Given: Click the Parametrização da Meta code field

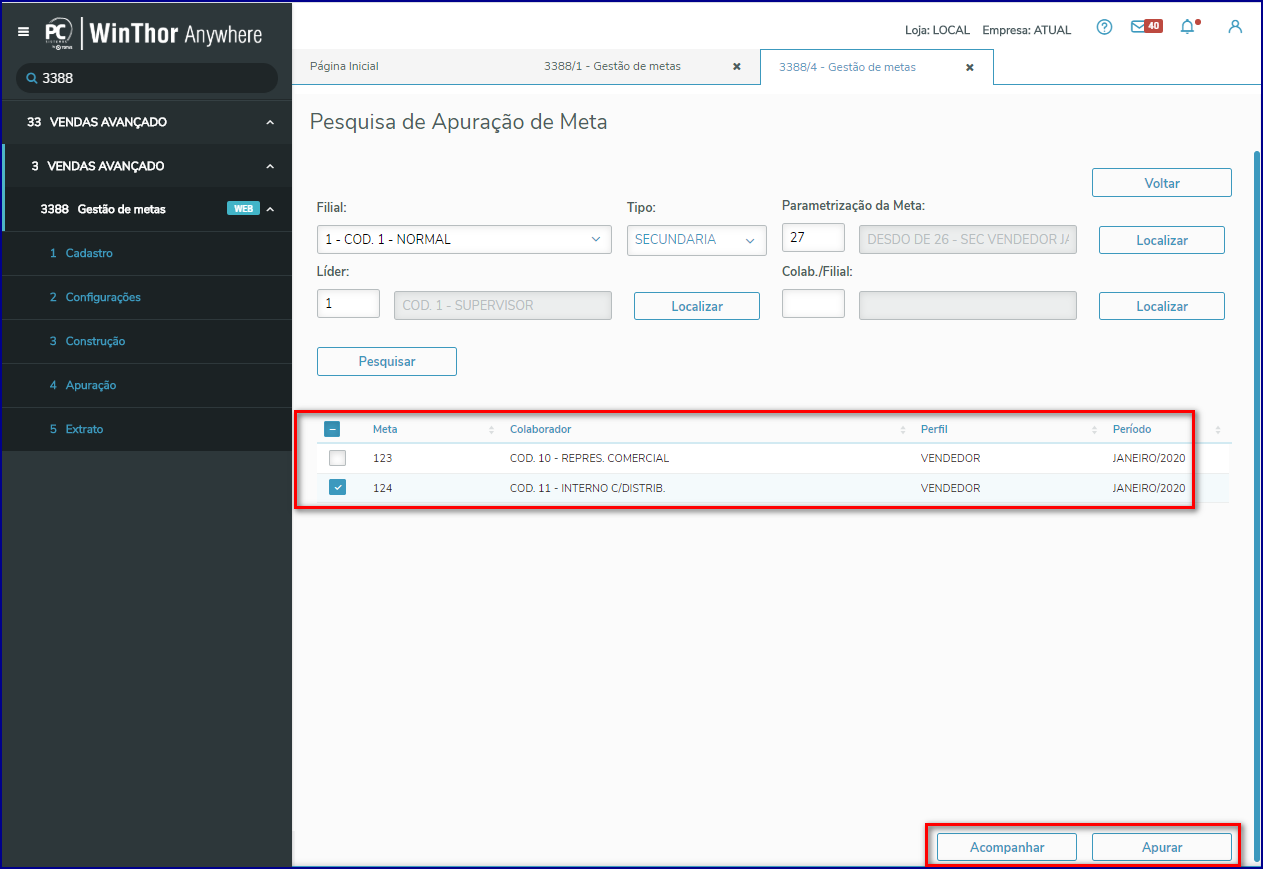Looking at the screenshot, I should point(813,238).
